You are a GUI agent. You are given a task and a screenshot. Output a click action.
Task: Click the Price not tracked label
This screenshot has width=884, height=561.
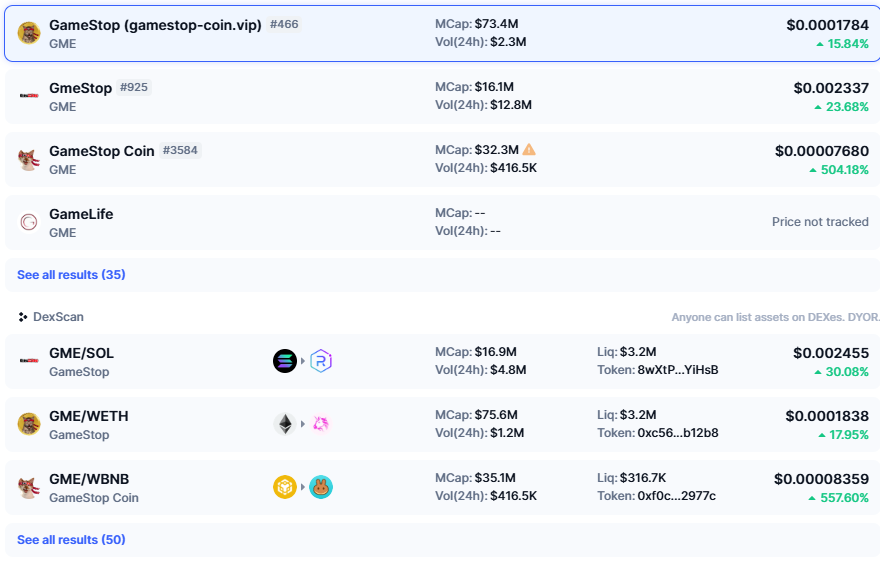pos(820,222)
